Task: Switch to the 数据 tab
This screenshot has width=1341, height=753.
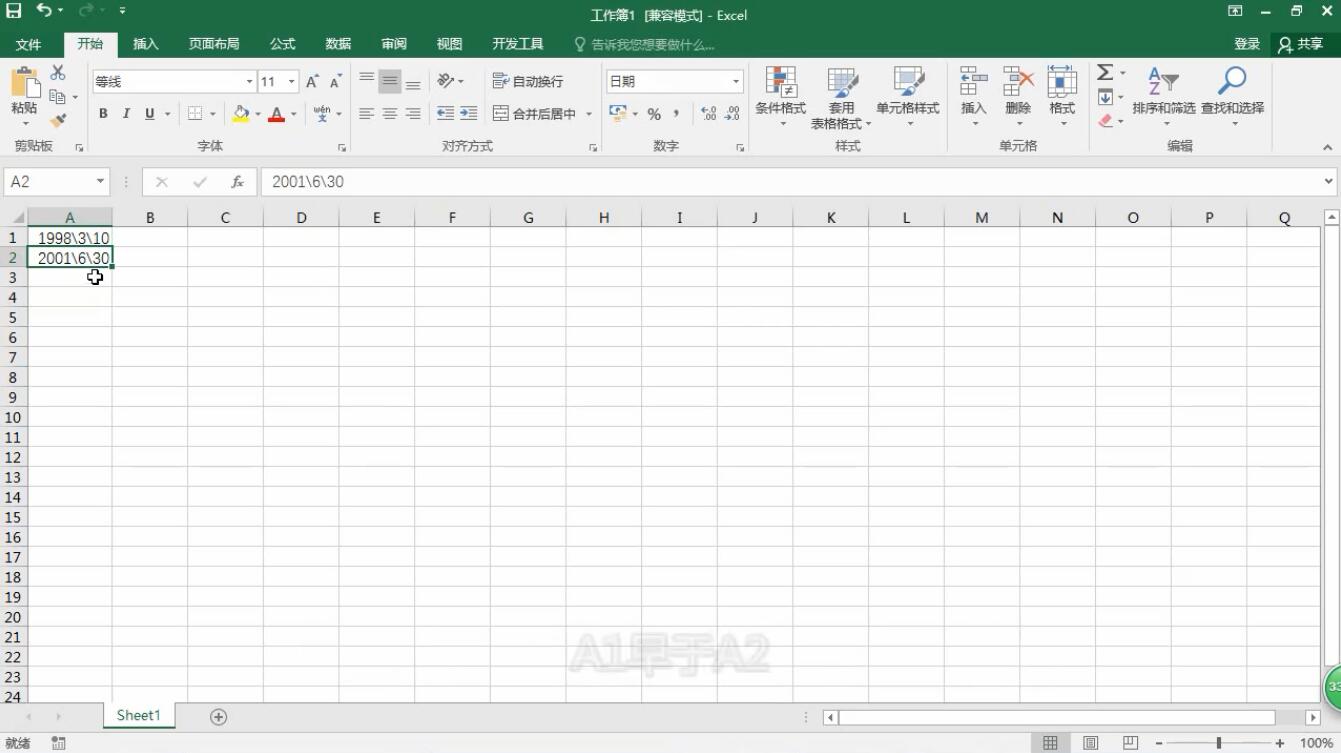Action: (x=338, y=44)
